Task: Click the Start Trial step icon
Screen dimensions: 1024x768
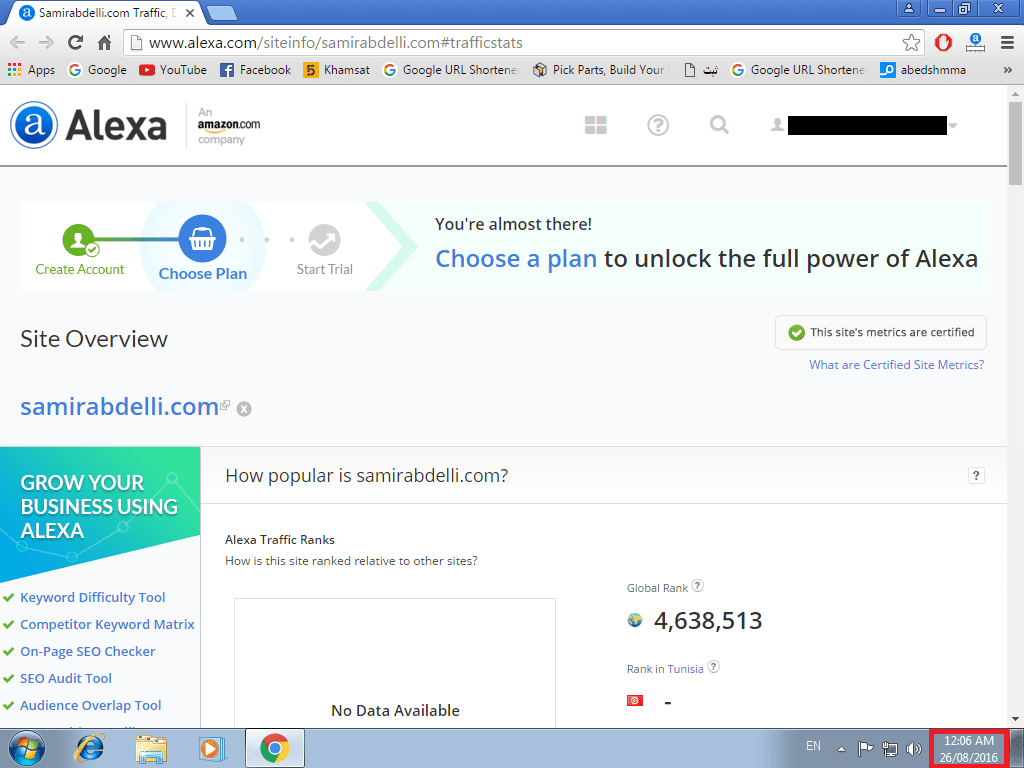Action: coord(325,240)
